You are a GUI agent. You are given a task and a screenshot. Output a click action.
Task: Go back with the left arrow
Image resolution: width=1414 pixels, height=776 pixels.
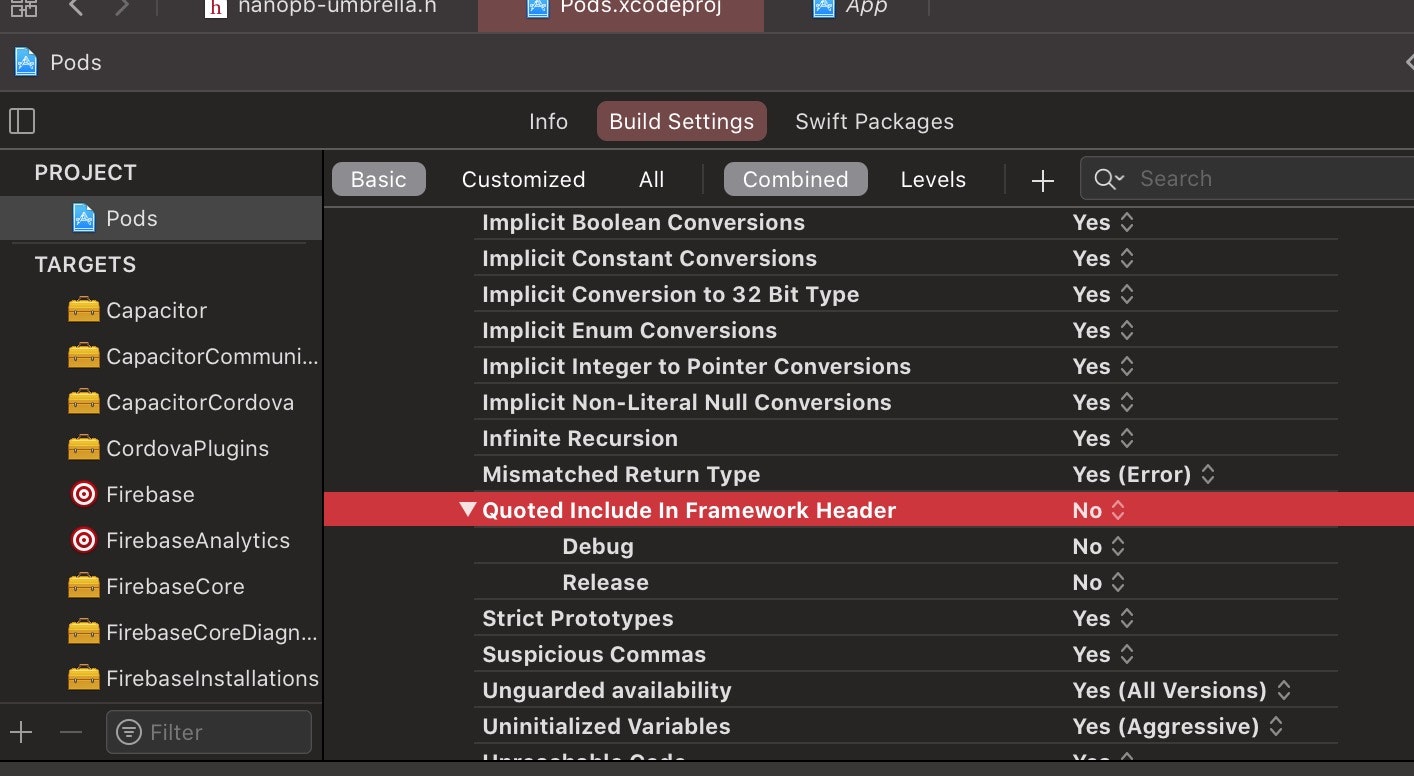coord(77,8)
